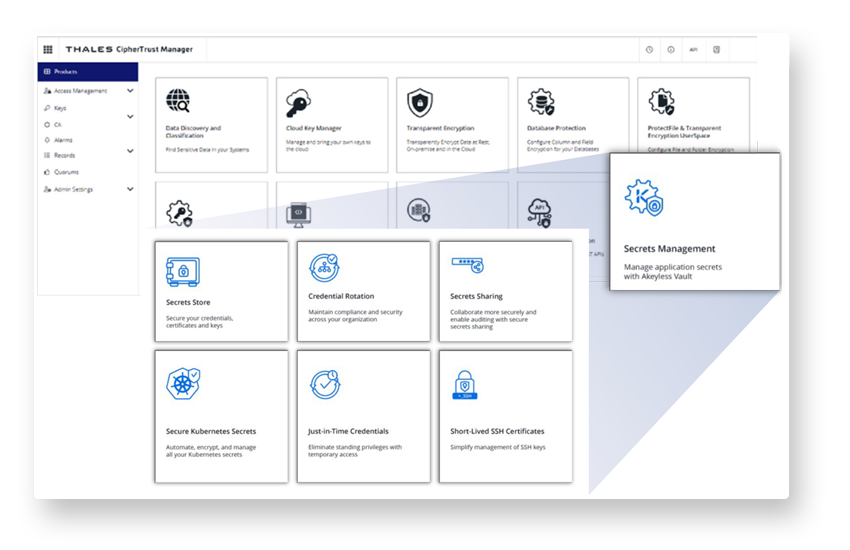Screen dimensions: 850x550
Task: Click the API button in top bar
Action: (x=693, y=49)
